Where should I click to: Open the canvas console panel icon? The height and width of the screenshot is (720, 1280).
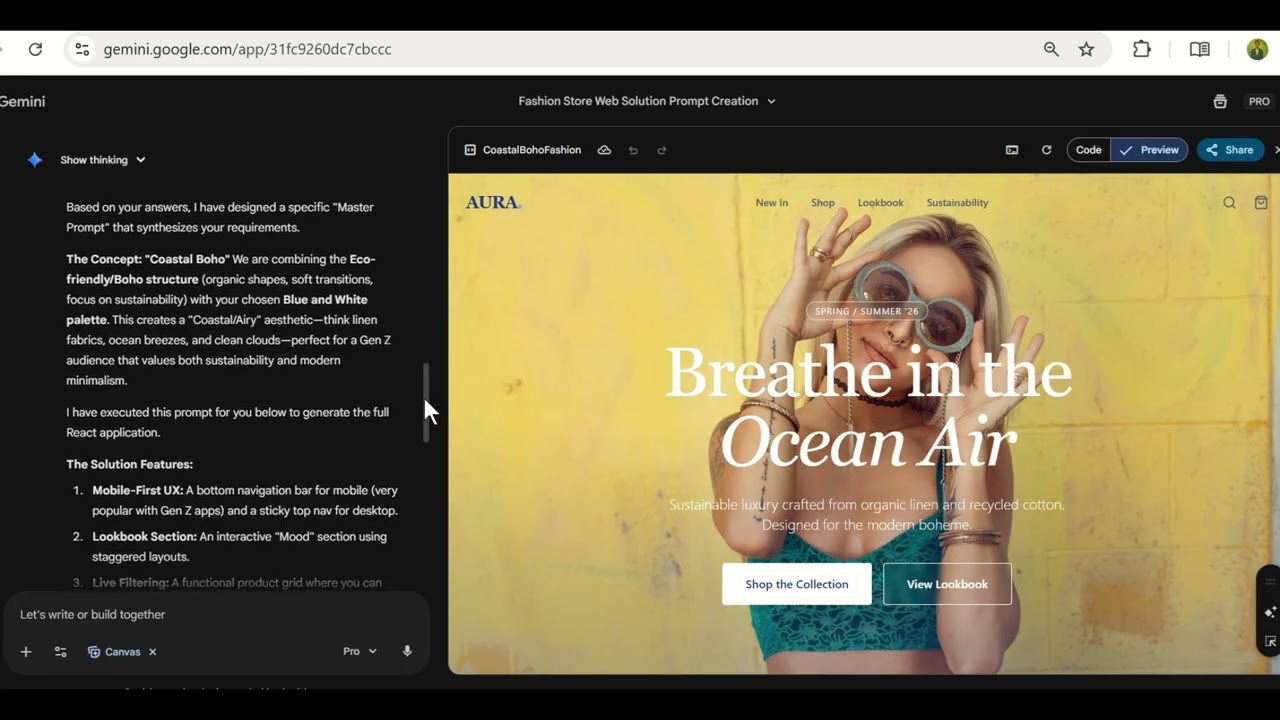(1012, 150)
